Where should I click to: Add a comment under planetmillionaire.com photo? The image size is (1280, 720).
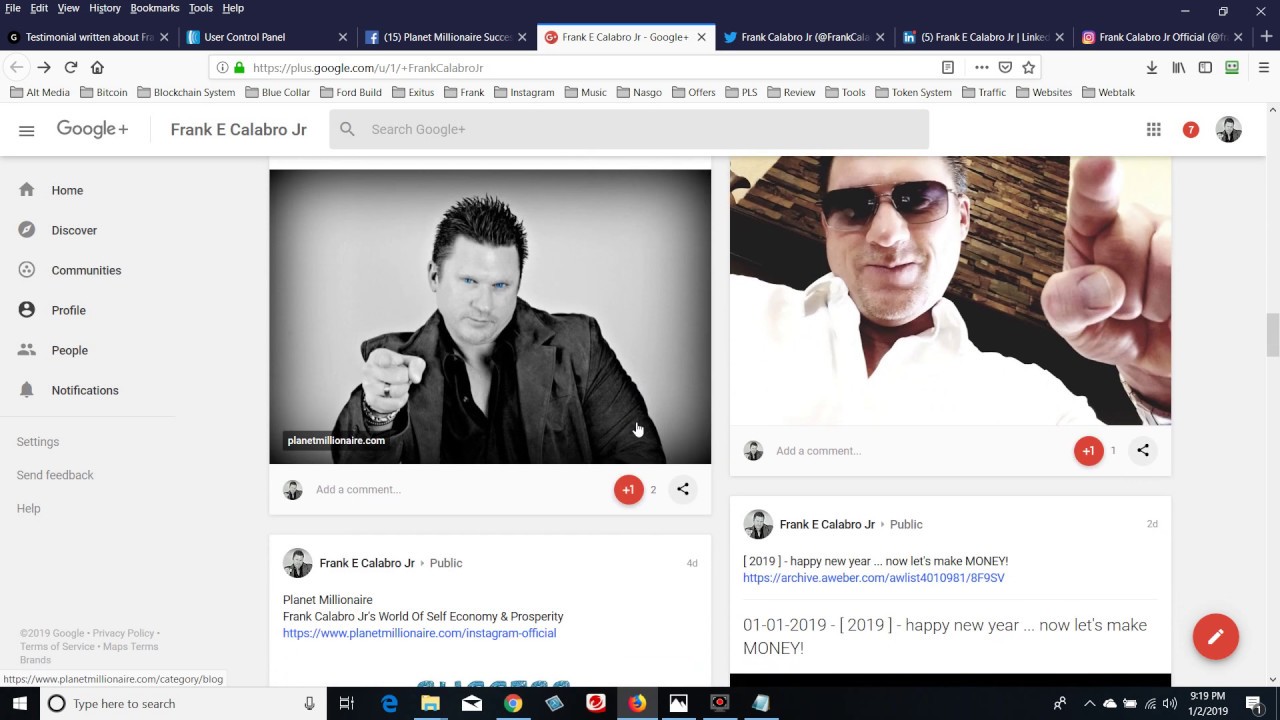tap(358, 490)
